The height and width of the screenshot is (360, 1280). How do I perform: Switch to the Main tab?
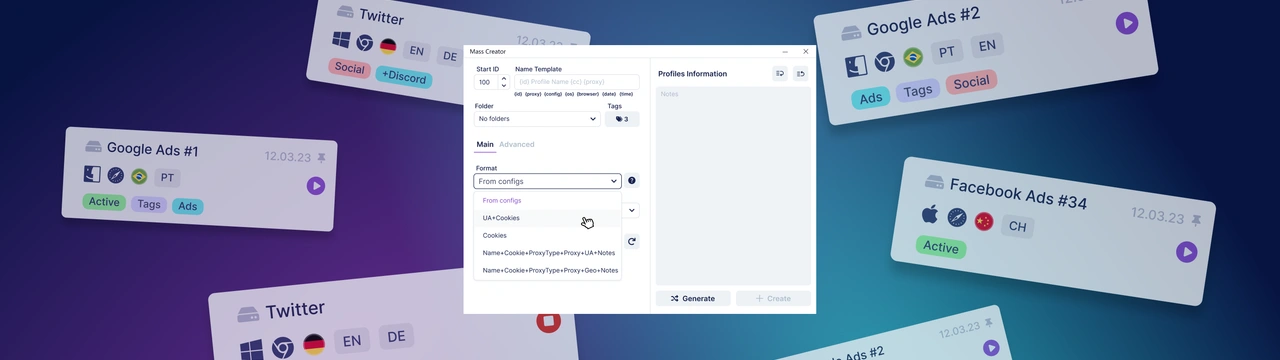[485, 144]
